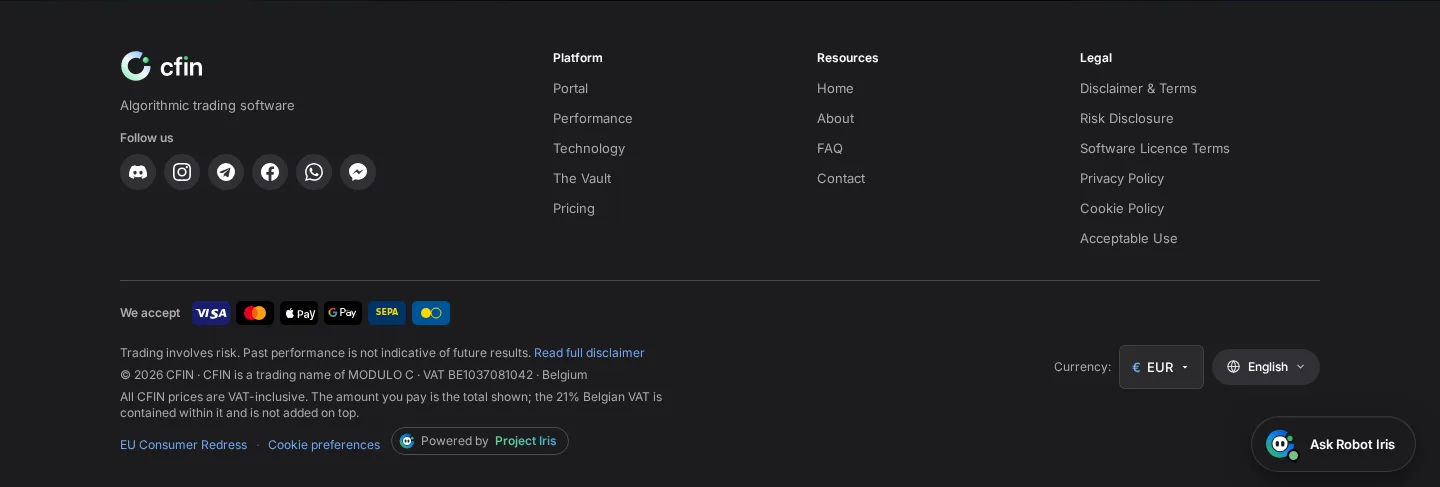Click the cfin logo
This screenshot has width=1440, height=487.
point(161,66)
